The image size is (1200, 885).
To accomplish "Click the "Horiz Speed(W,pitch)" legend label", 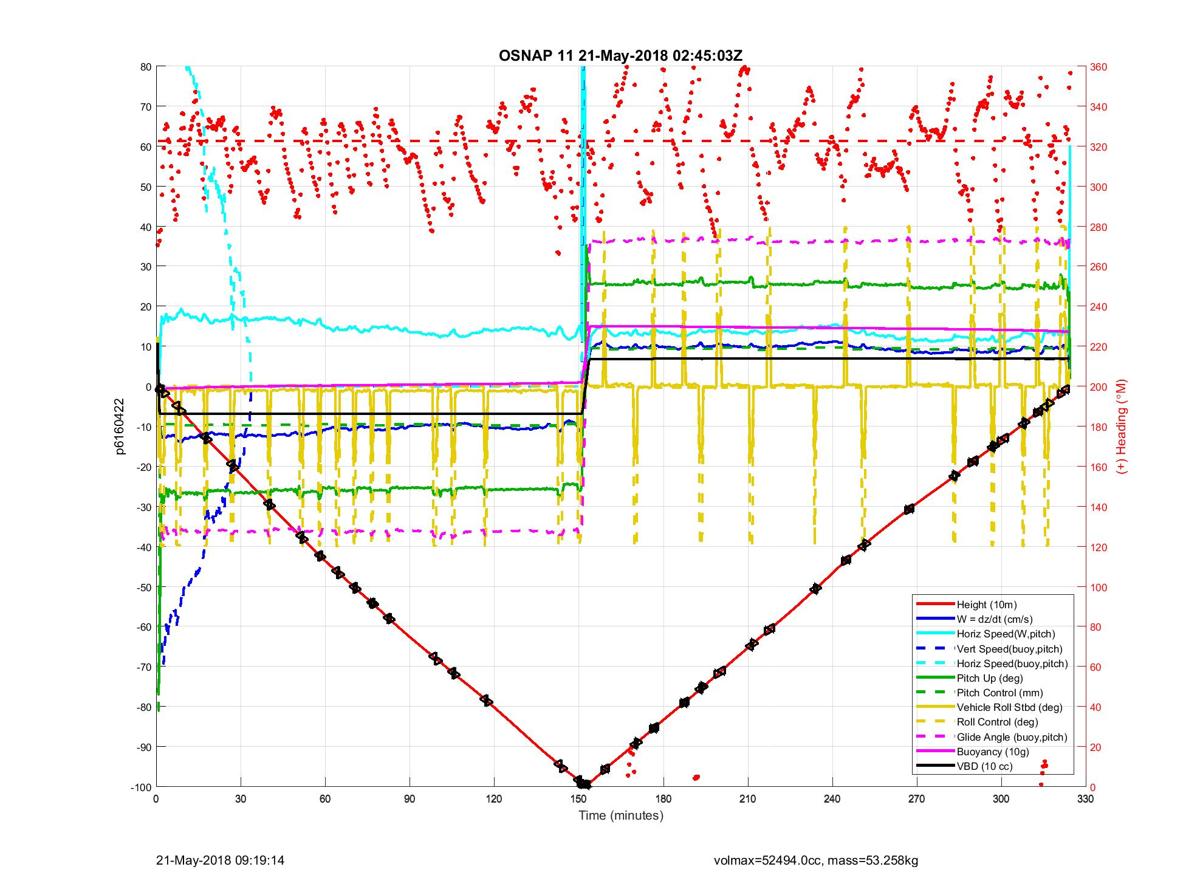I will point(1006,633).
